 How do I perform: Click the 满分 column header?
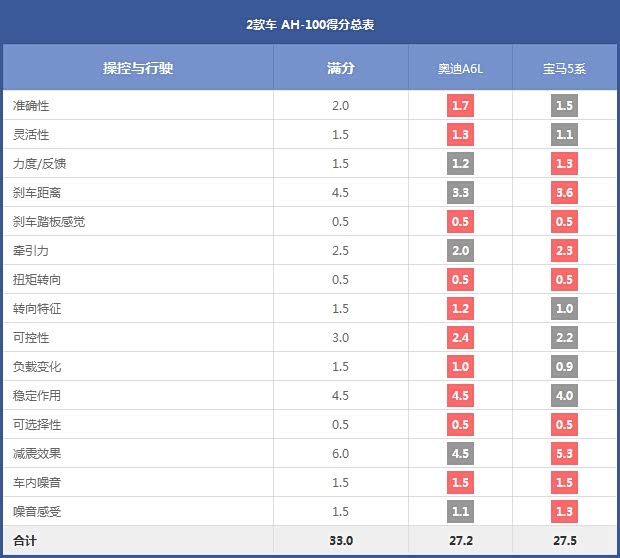point(341,68)
